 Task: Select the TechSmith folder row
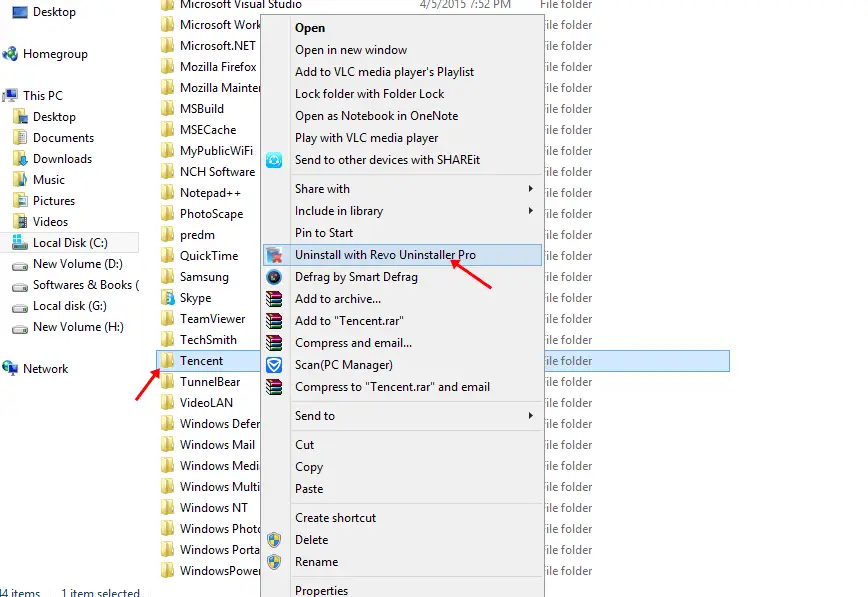[x=208, y=339]
